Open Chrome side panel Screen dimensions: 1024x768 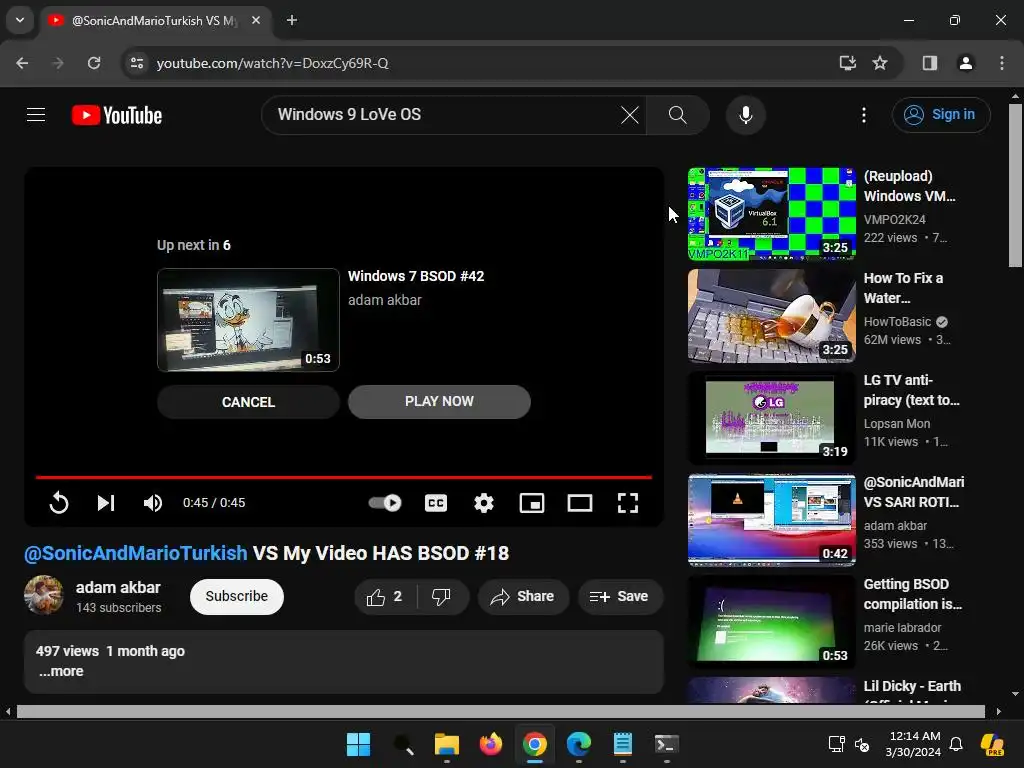pos(929,63)
